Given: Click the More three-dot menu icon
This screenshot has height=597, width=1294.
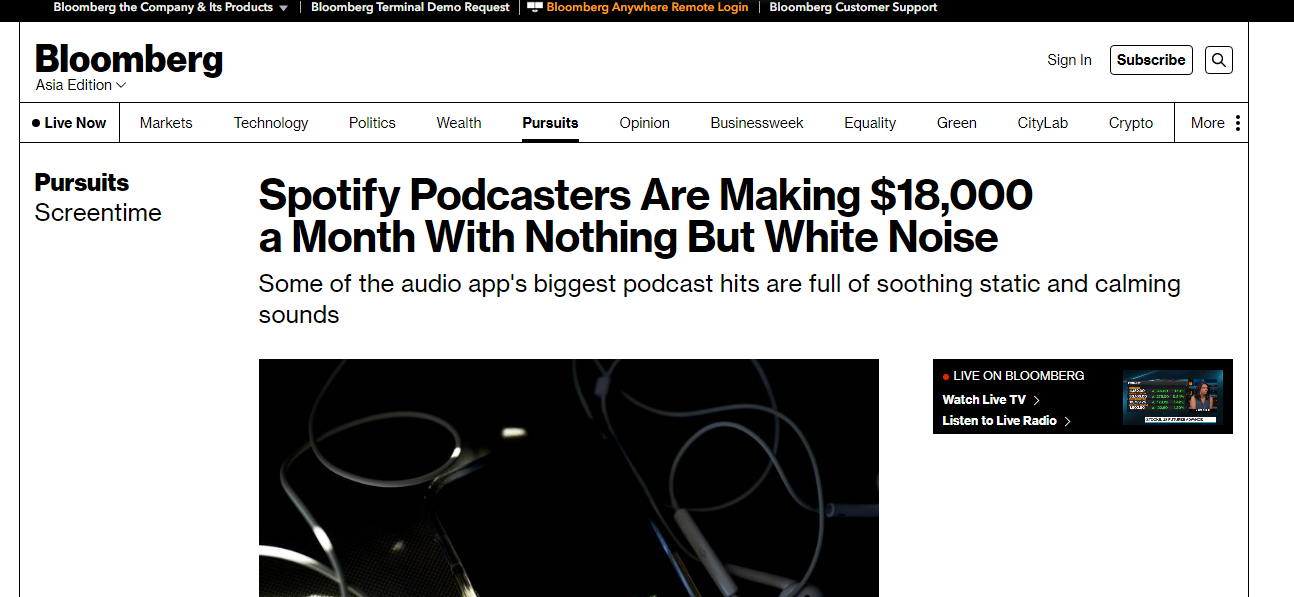Looking at the screenshot, I should [x=1238, y=123].
